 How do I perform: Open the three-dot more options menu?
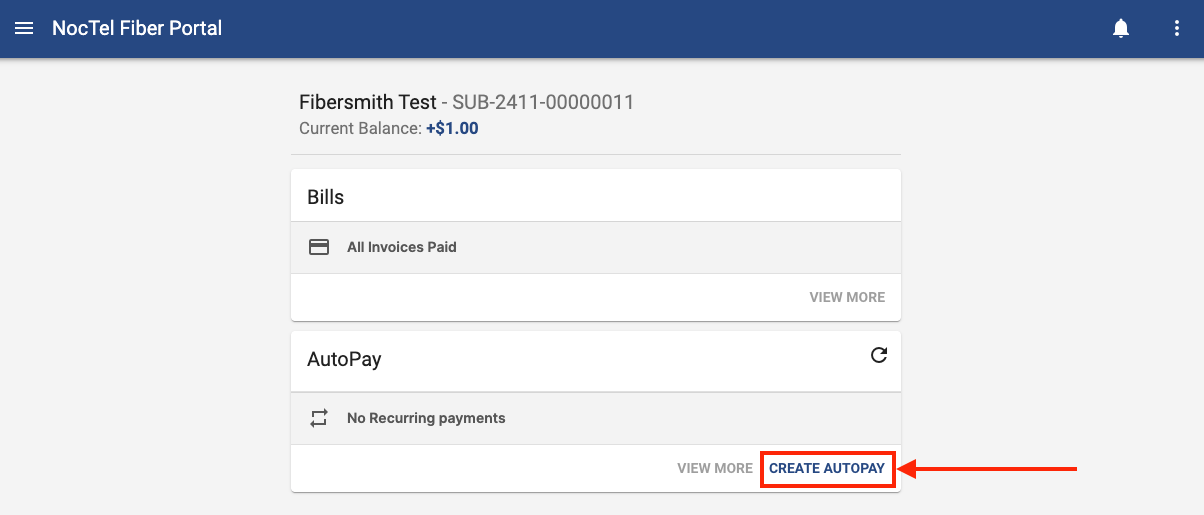coord(1177,28)
